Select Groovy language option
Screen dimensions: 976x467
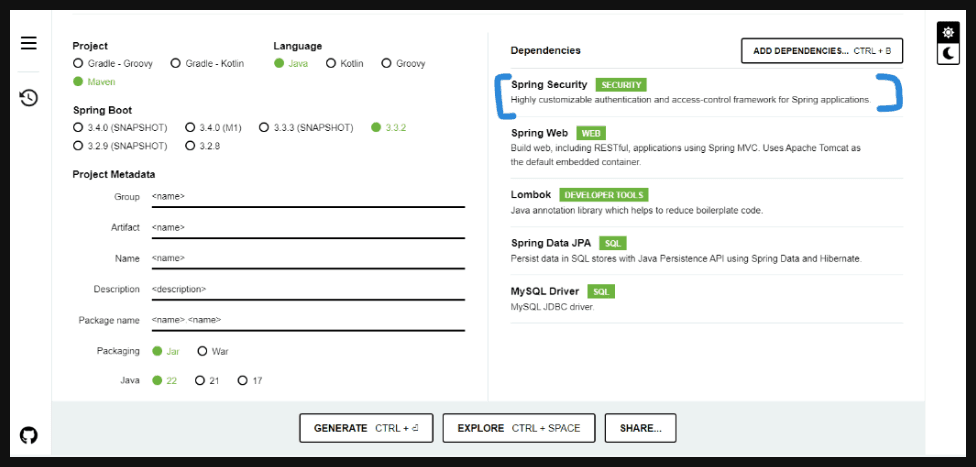(403, 64)
